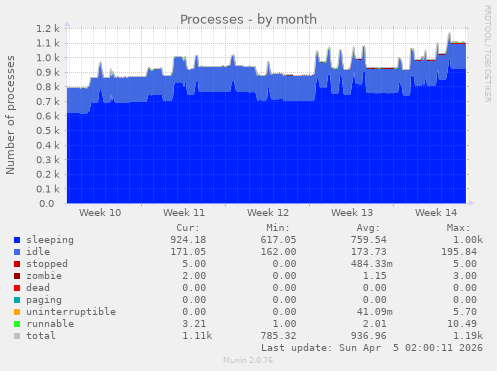Click the 'Week 13' axis label
Screen dimensions: 497x371
pyautogui.click(x=352, y=213)
